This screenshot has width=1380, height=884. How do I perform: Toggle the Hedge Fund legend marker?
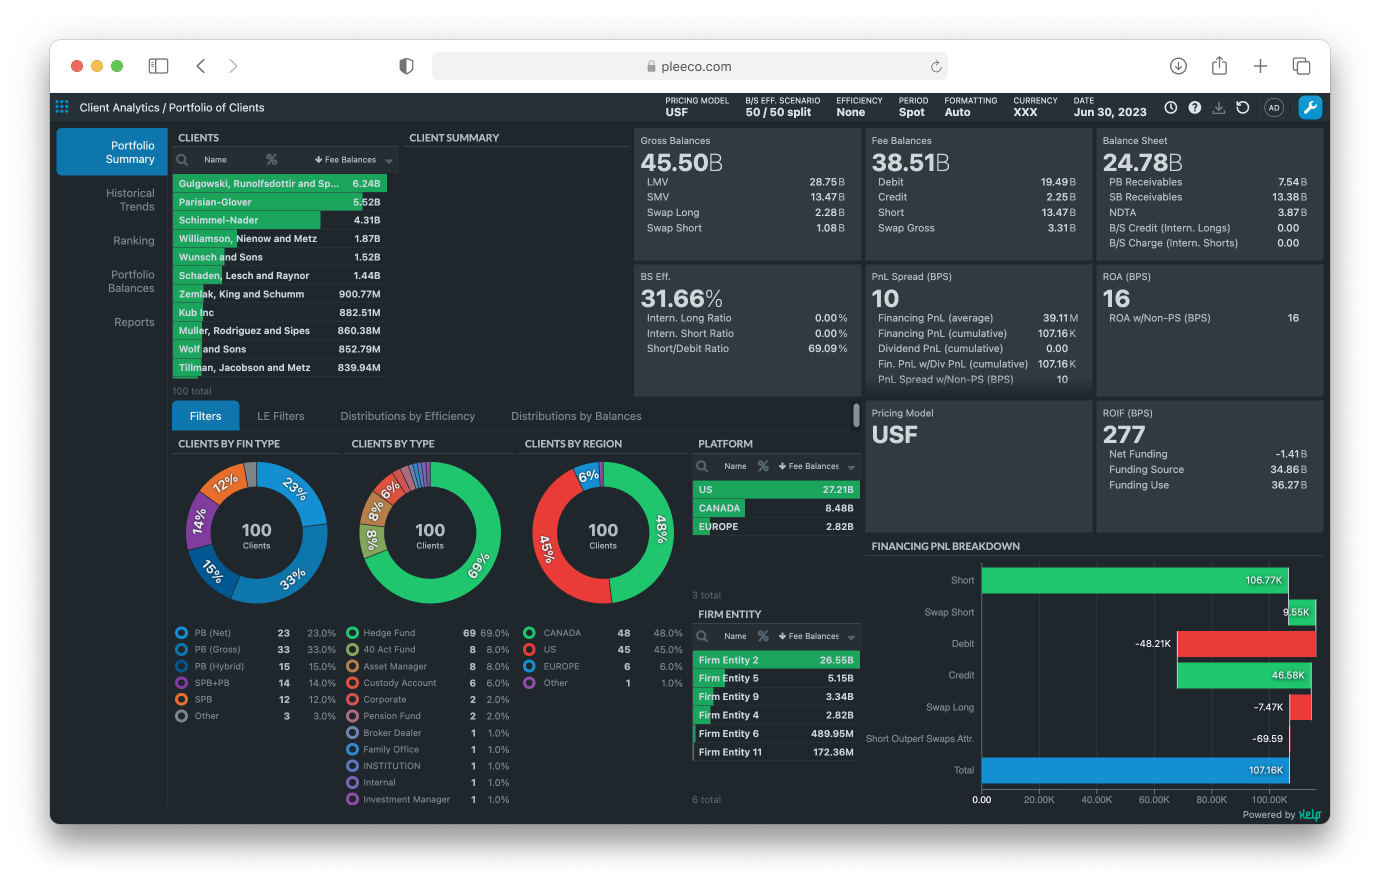click(352, 633)
